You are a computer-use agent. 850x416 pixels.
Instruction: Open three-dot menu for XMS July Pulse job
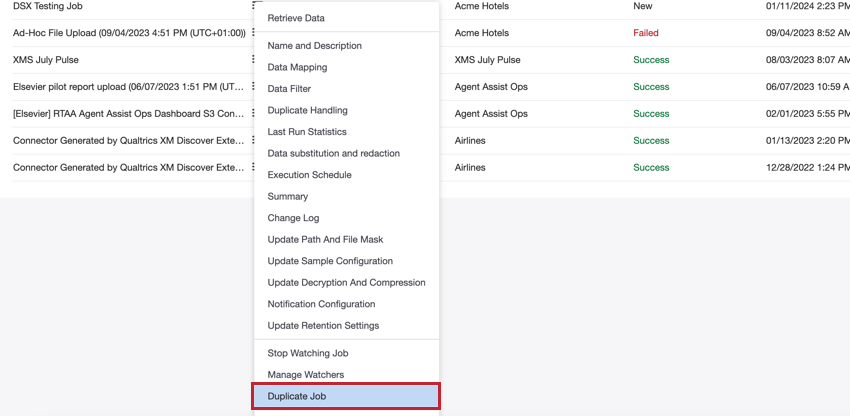coord(253,60)
